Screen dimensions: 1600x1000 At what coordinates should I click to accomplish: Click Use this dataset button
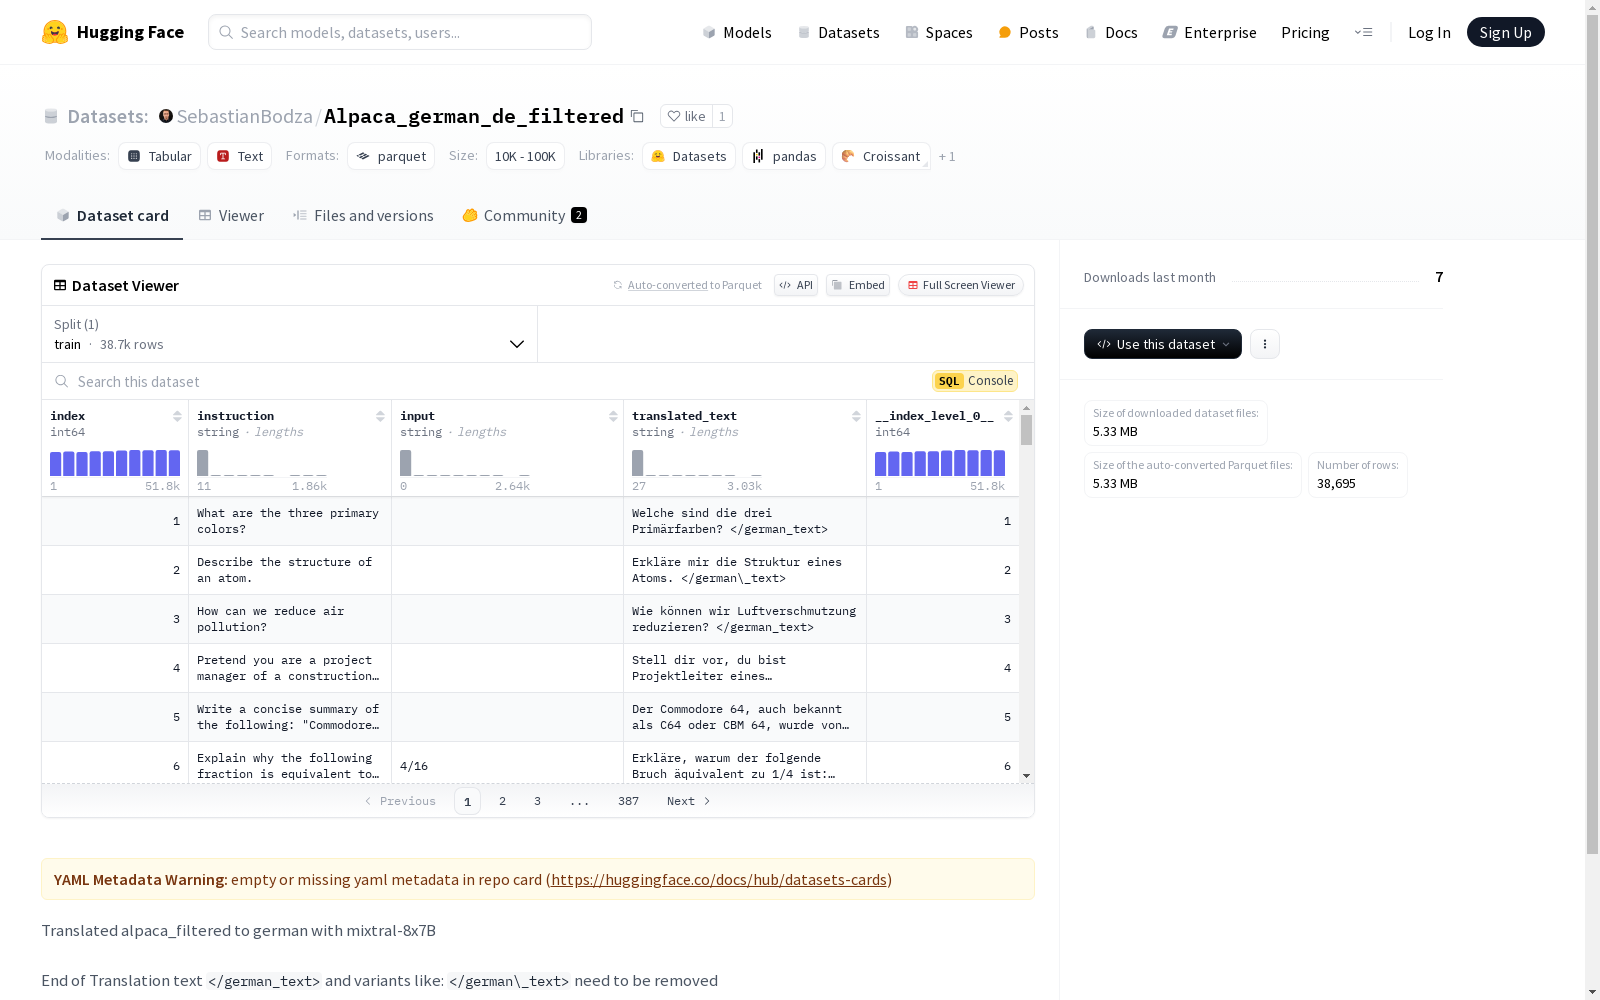coord(1163,344)
